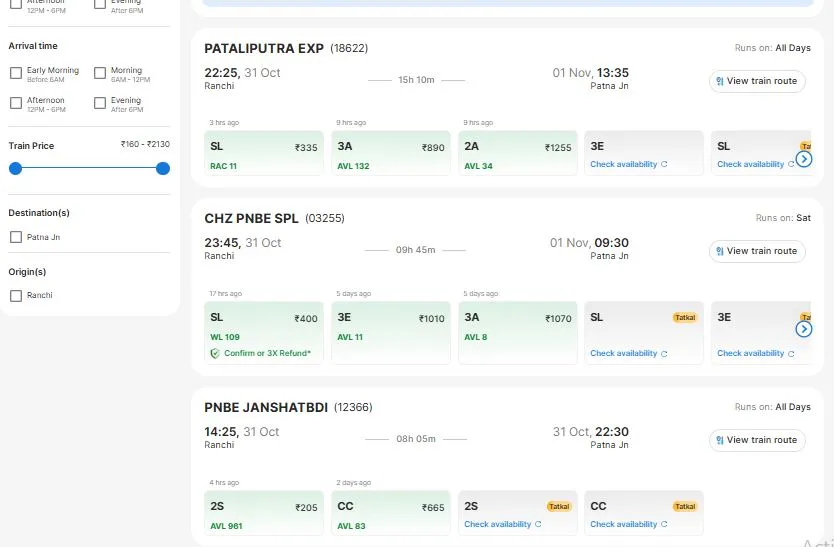Click Tatkal badge on JANSHATBDI 2S card
Screen dimensions: 834x547
click(558, 507)
